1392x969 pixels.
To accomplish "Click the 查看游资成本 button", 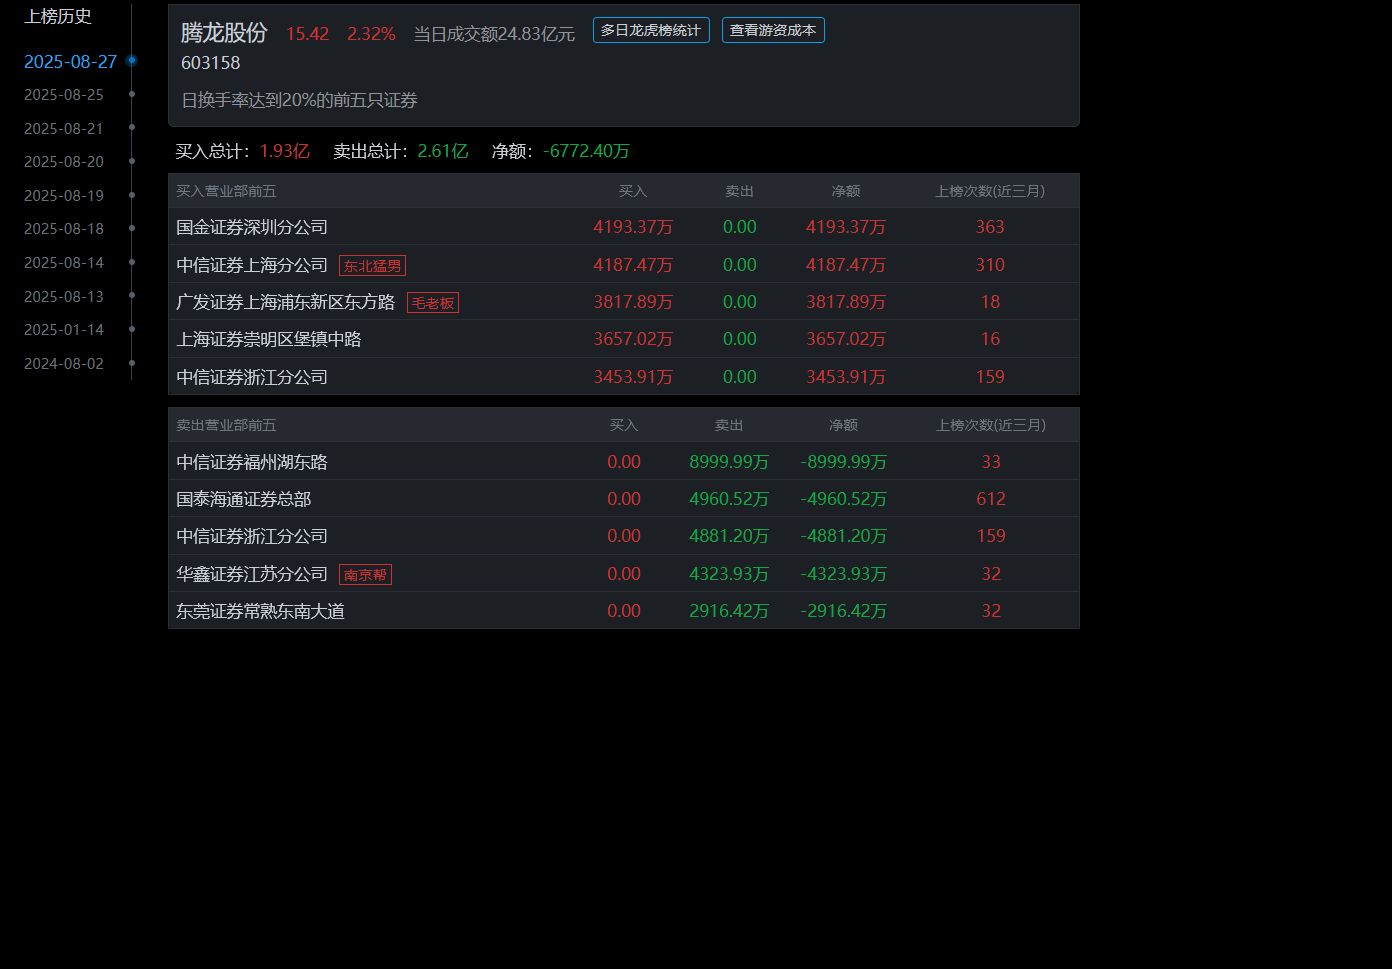I will [x=773, y=30].
